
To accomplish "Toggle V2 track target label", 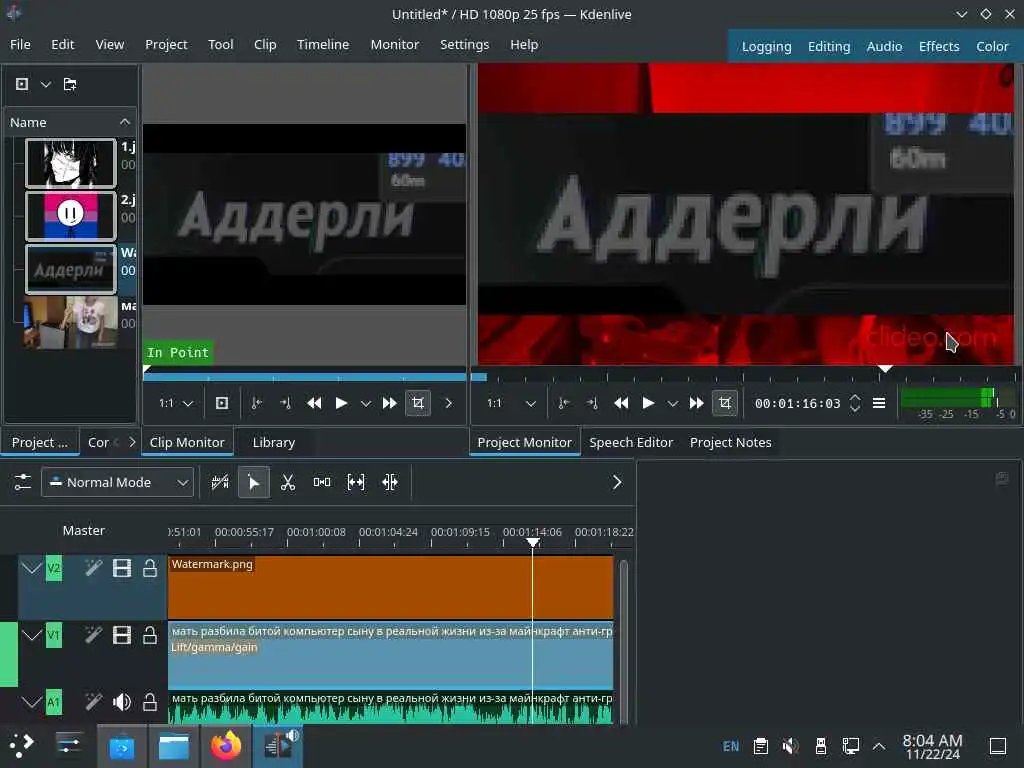I will click(x=54, y=568).
